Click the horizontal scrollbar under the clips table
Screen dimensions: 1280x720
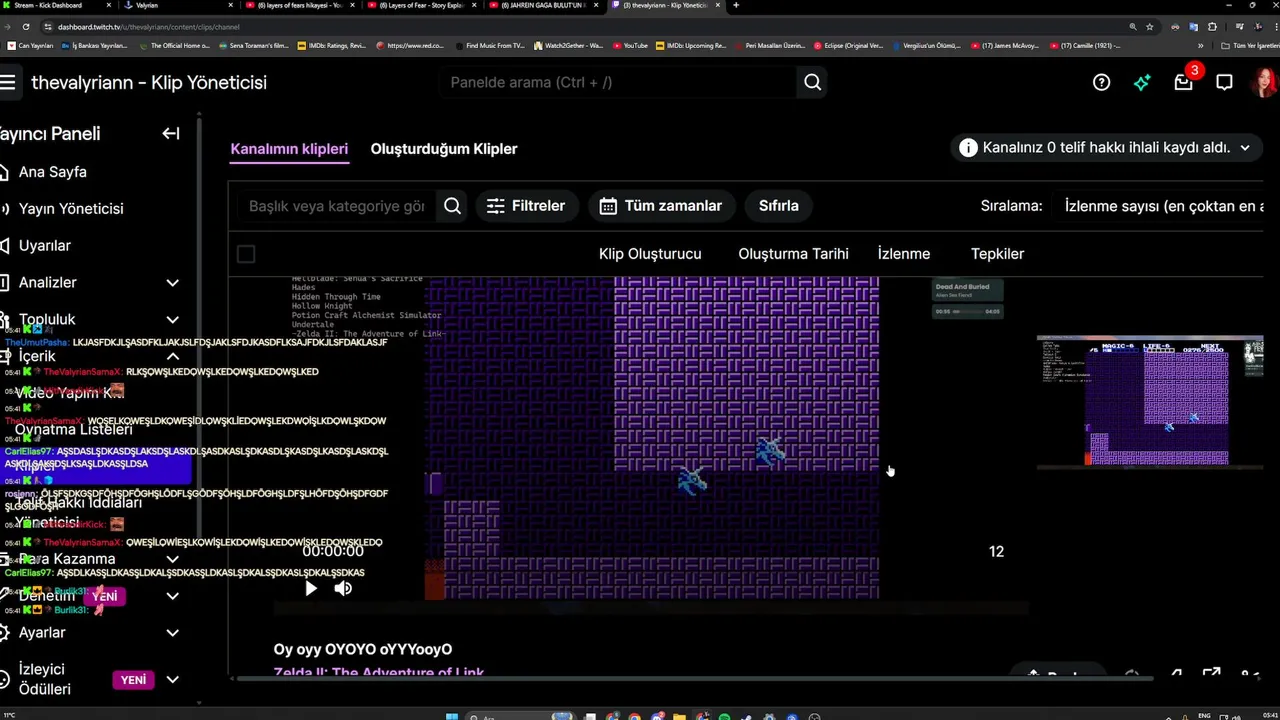(695, 680)
